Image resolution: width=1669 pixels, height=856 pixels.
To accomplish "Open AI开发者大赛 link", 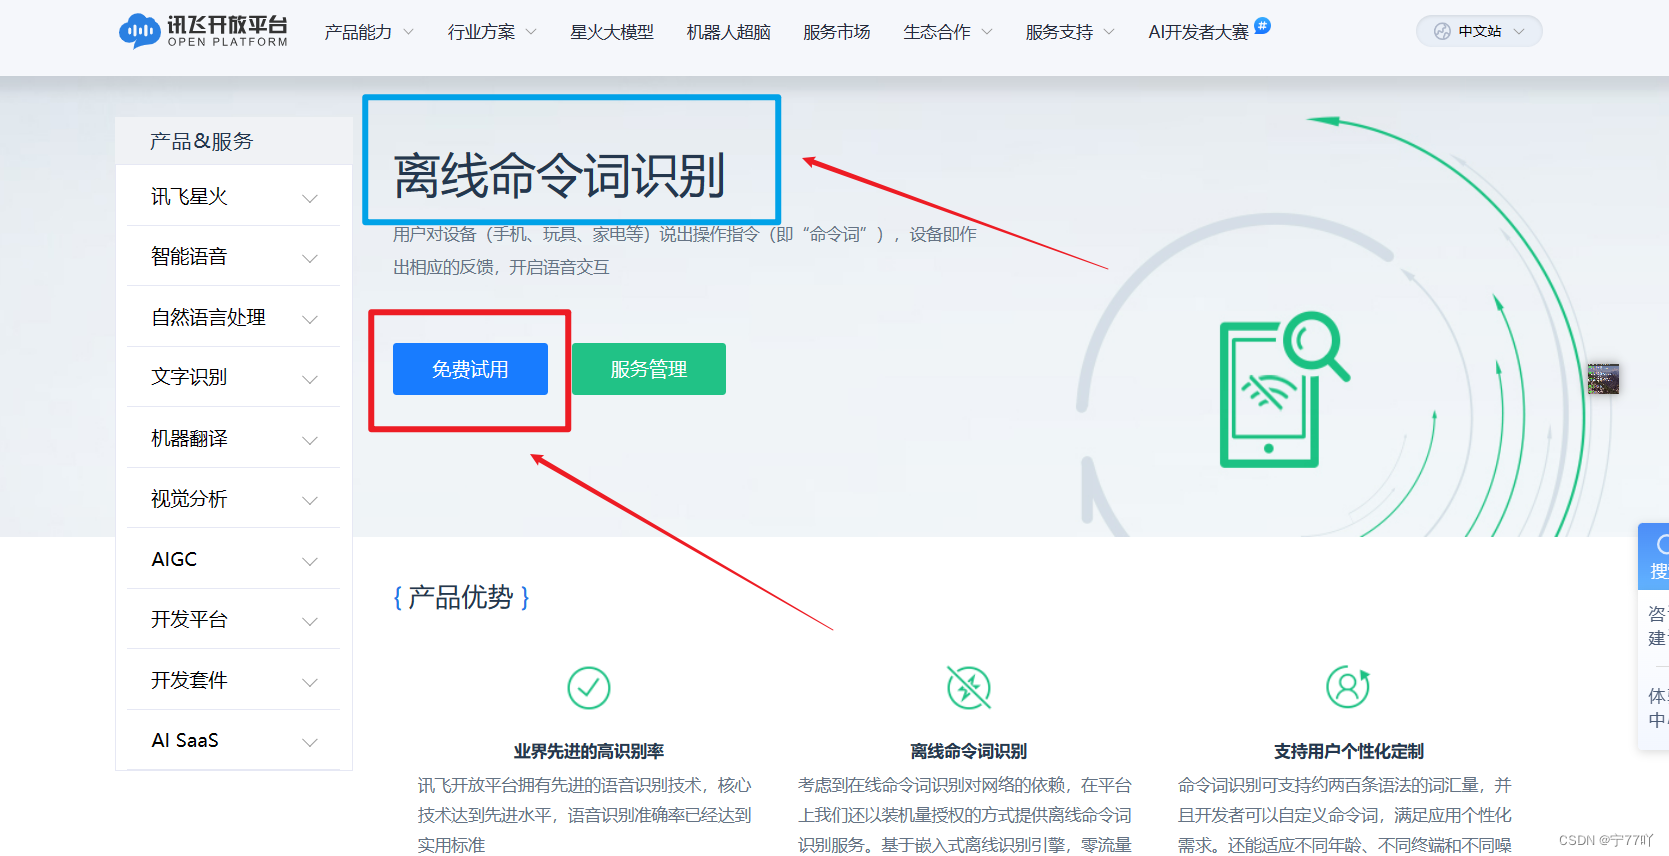I will pos(1198,32).
